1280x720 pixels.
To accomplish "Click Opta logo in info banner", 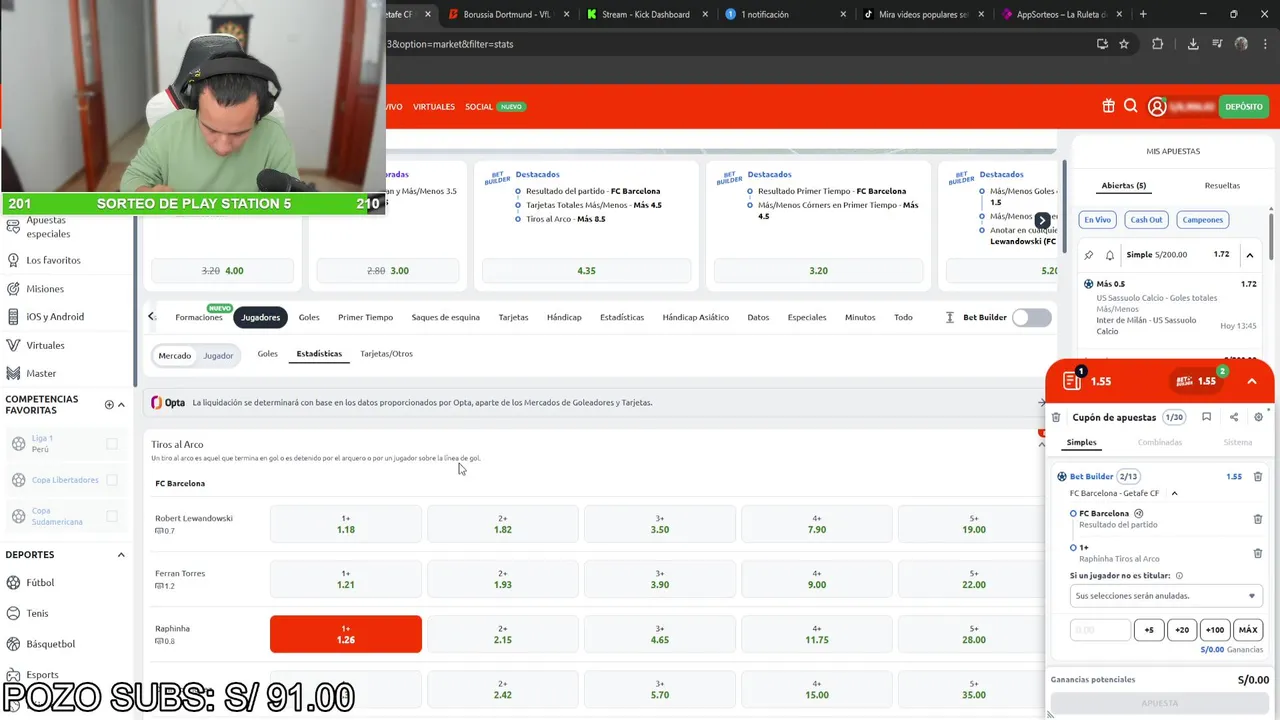I will pos(168,402).
